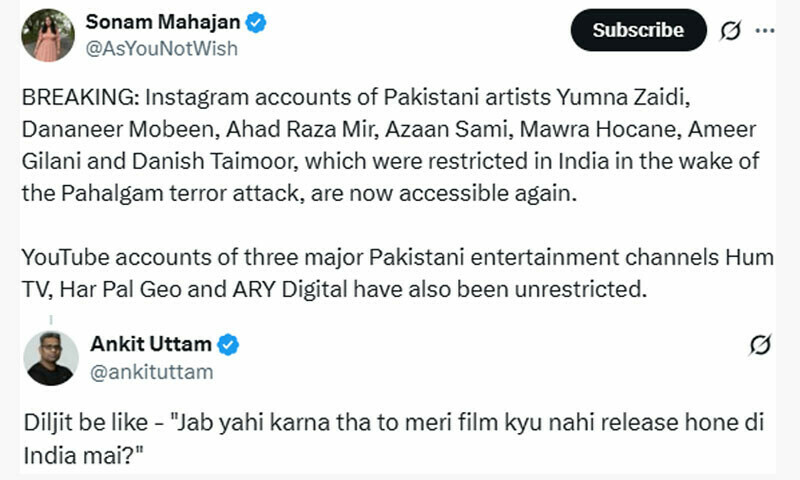Viewport: 800px width, 480px height.
Task: Click Ankit Uttam's verified blue badge
Action: (x=229, y=345)
